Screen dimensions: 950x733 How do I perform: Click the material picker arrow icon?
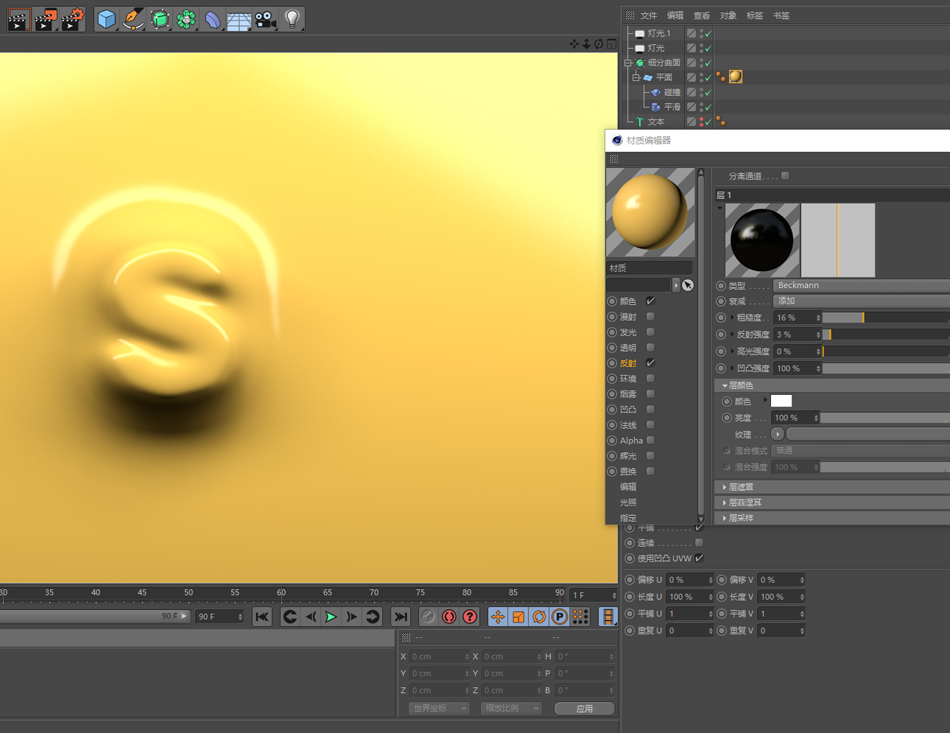[688, 285]
